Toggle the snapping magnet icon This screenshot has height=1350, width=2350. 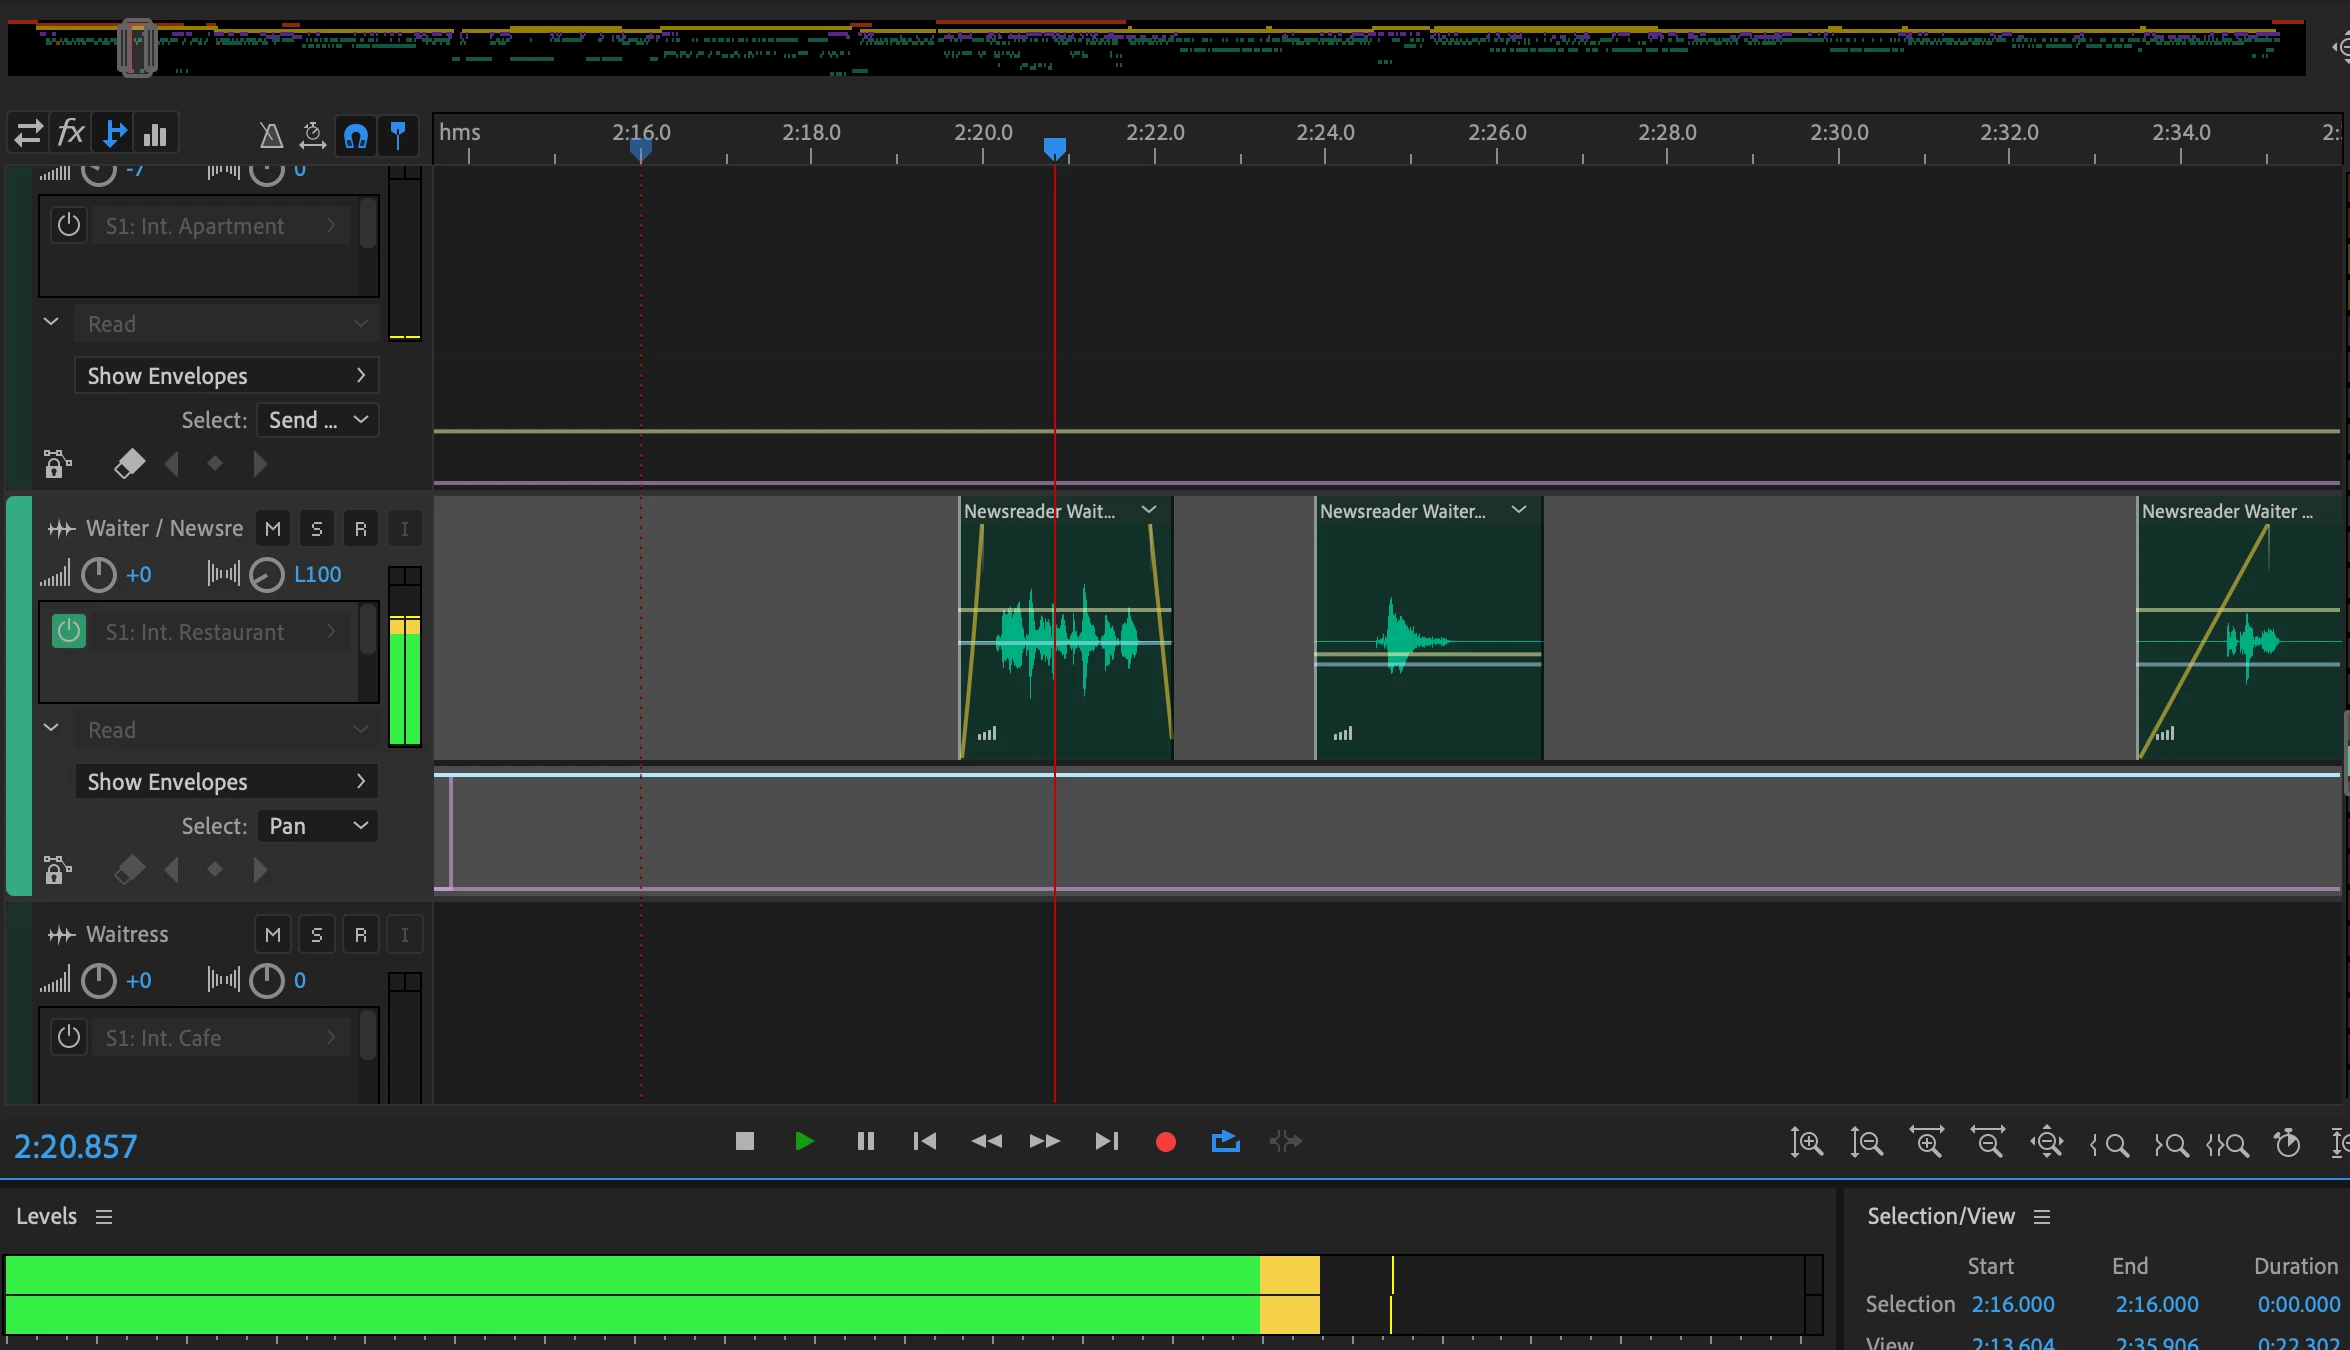tap(356, 134)
